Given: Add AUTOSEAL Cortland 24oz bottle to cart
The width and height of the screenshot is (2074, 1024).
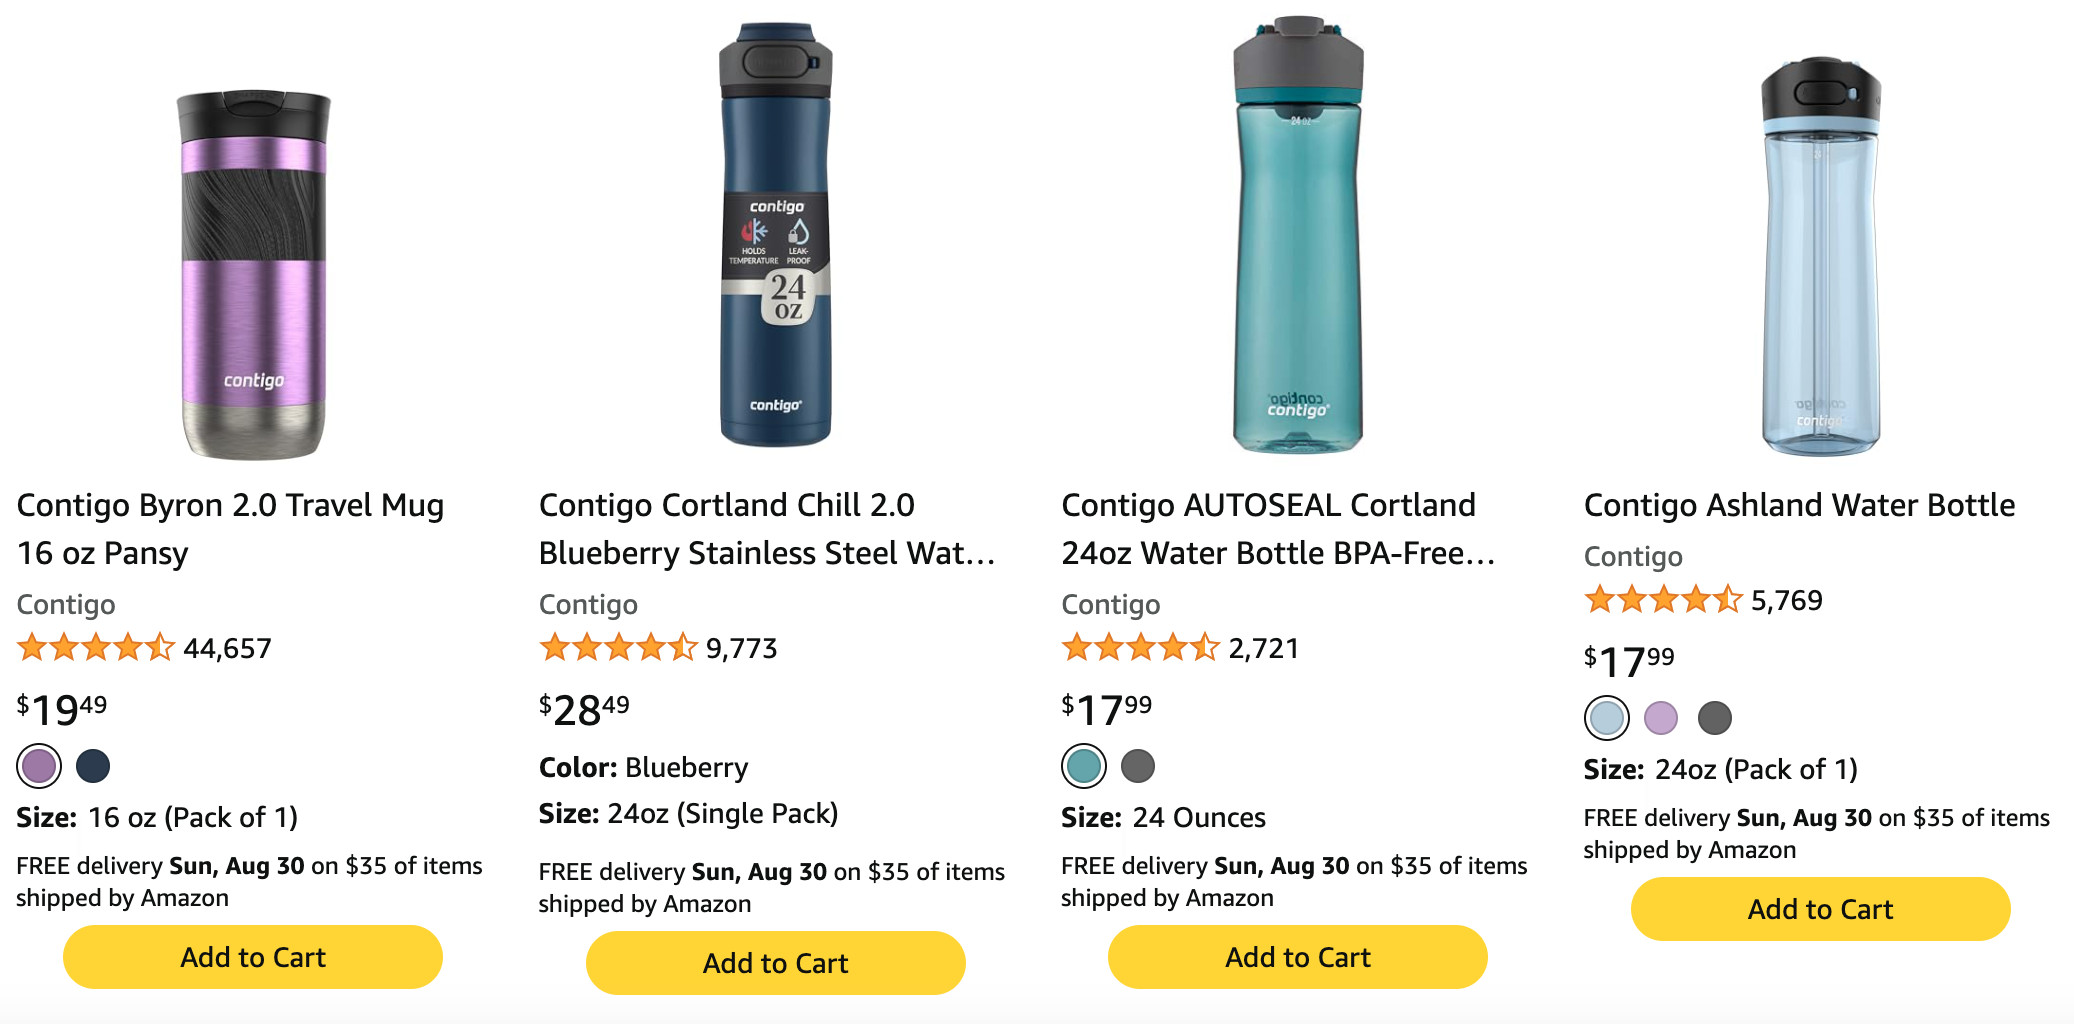Looking at the screenshot, I should pos(1298,957).
